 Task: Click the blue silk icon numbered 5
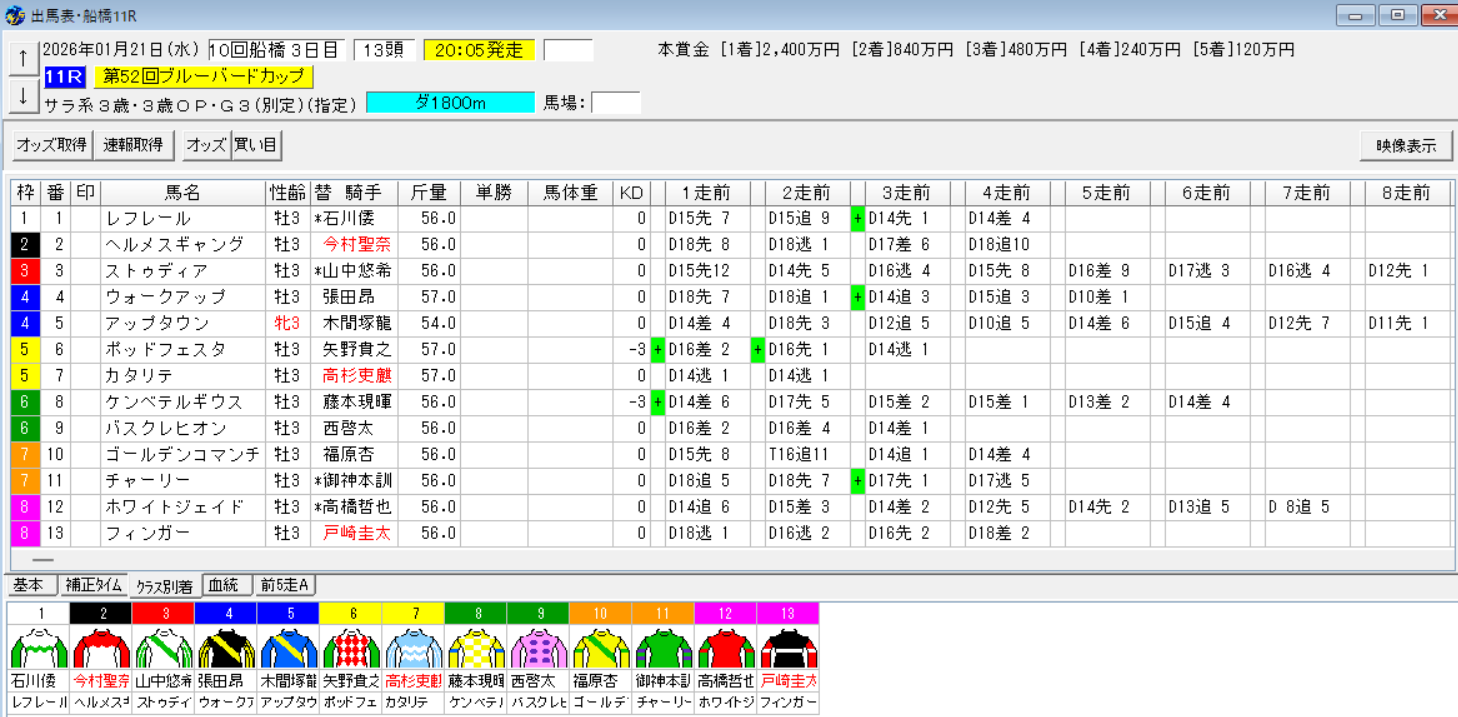pyautogui.click(x=288, y=647)
